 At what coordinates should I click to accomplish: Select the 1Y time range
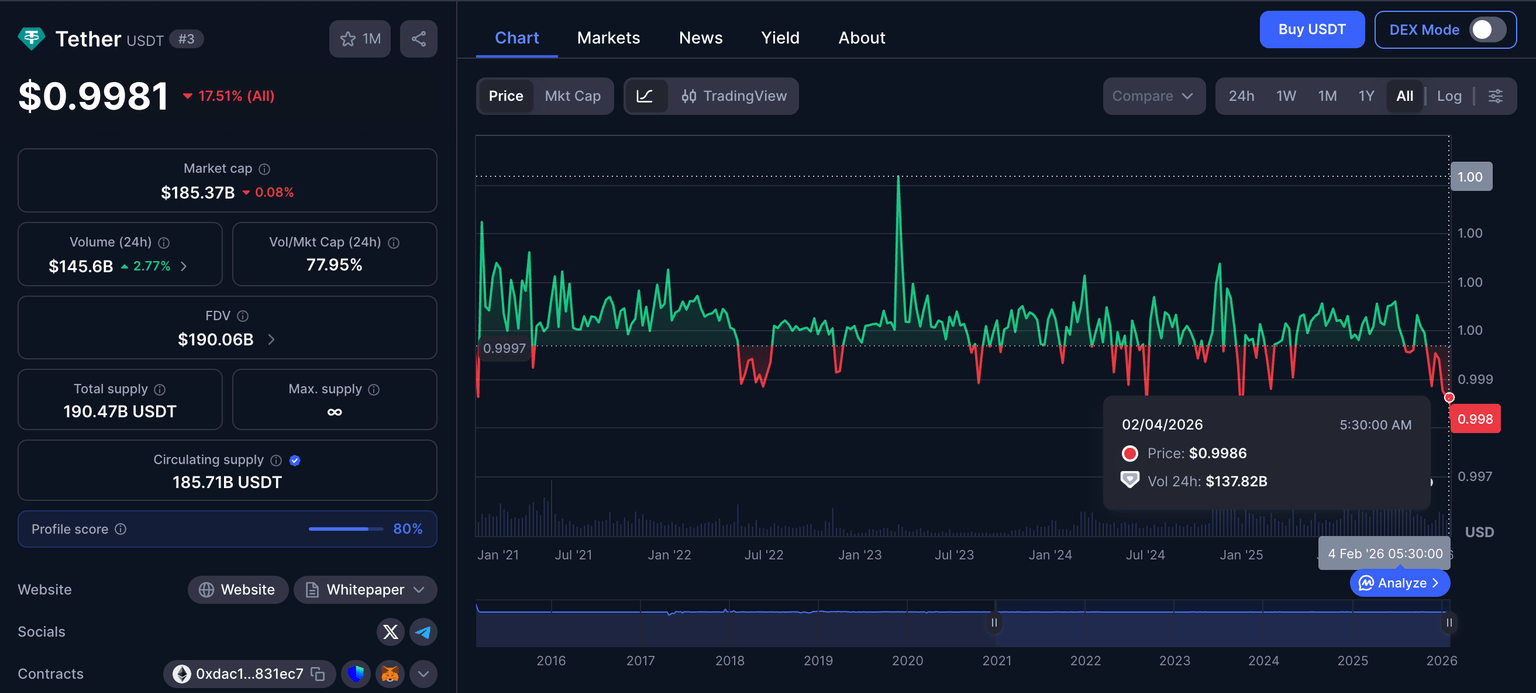[1366, 96]
